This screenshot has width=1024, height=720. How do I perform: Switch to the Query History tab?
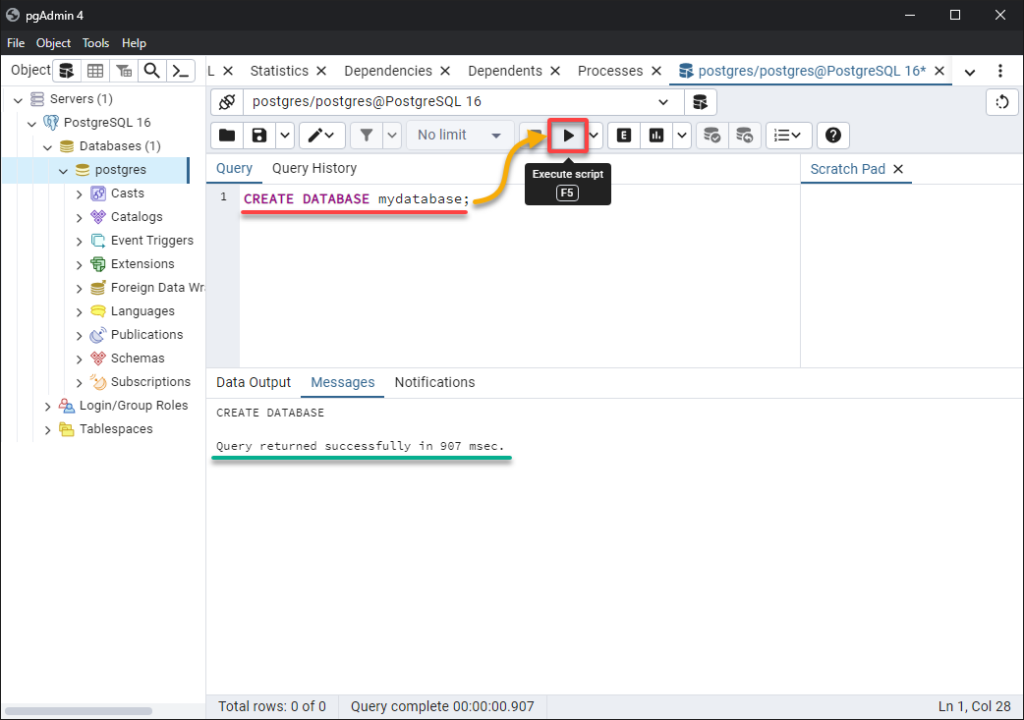pyautogui.click(x=314, y=168)
